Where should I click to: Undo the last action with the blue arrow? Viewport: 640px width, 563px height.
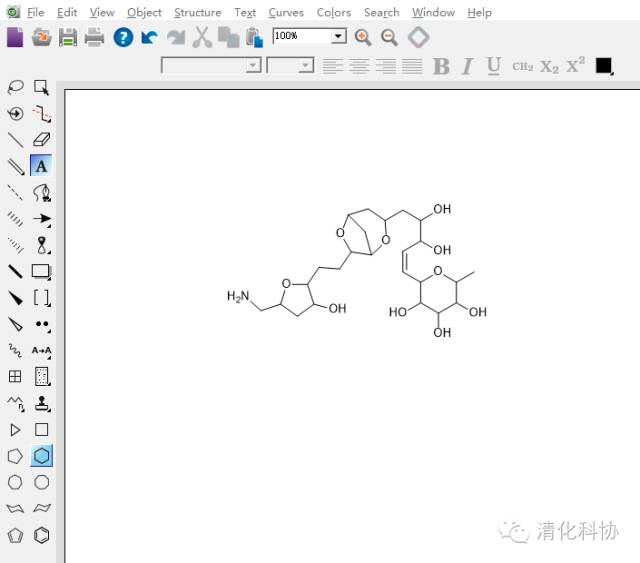click(149, 38)
